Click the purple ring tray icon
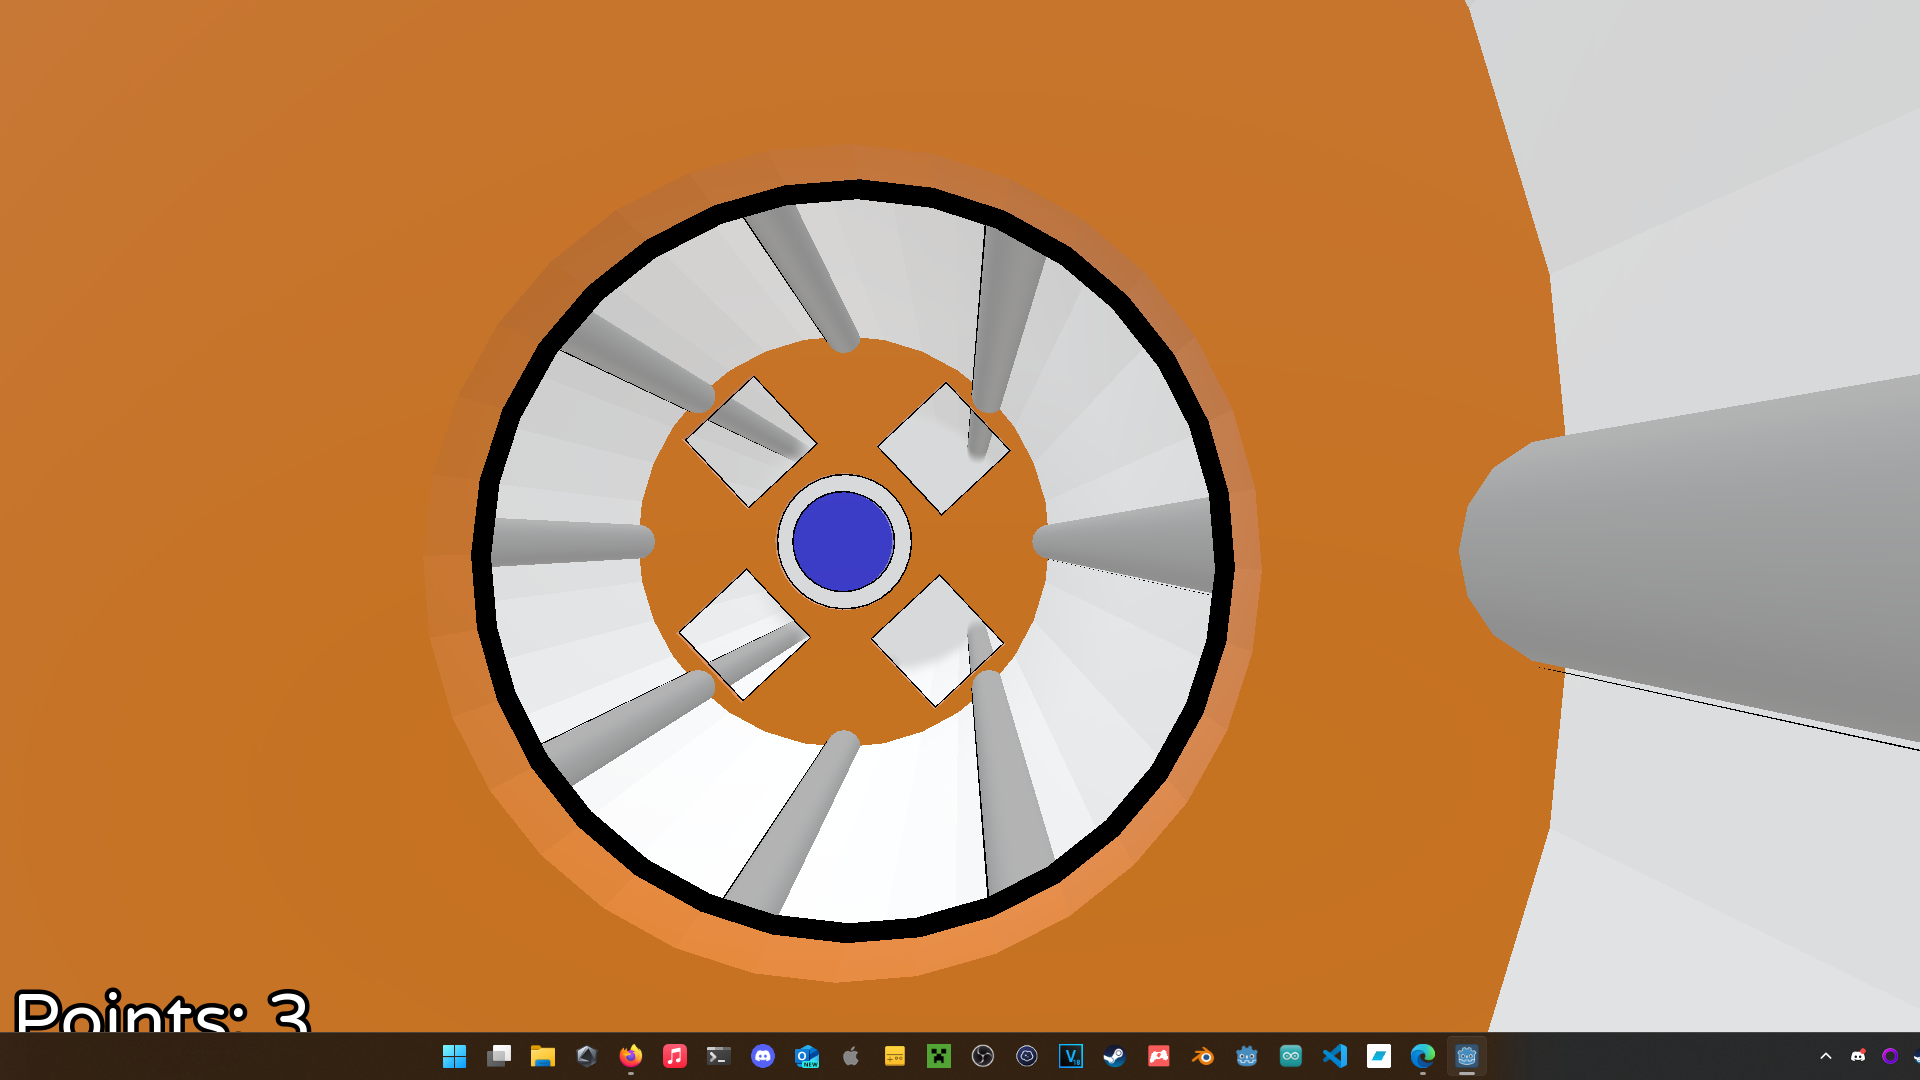The width and height of the screenshot is (1920, 1080). 1890,1056
